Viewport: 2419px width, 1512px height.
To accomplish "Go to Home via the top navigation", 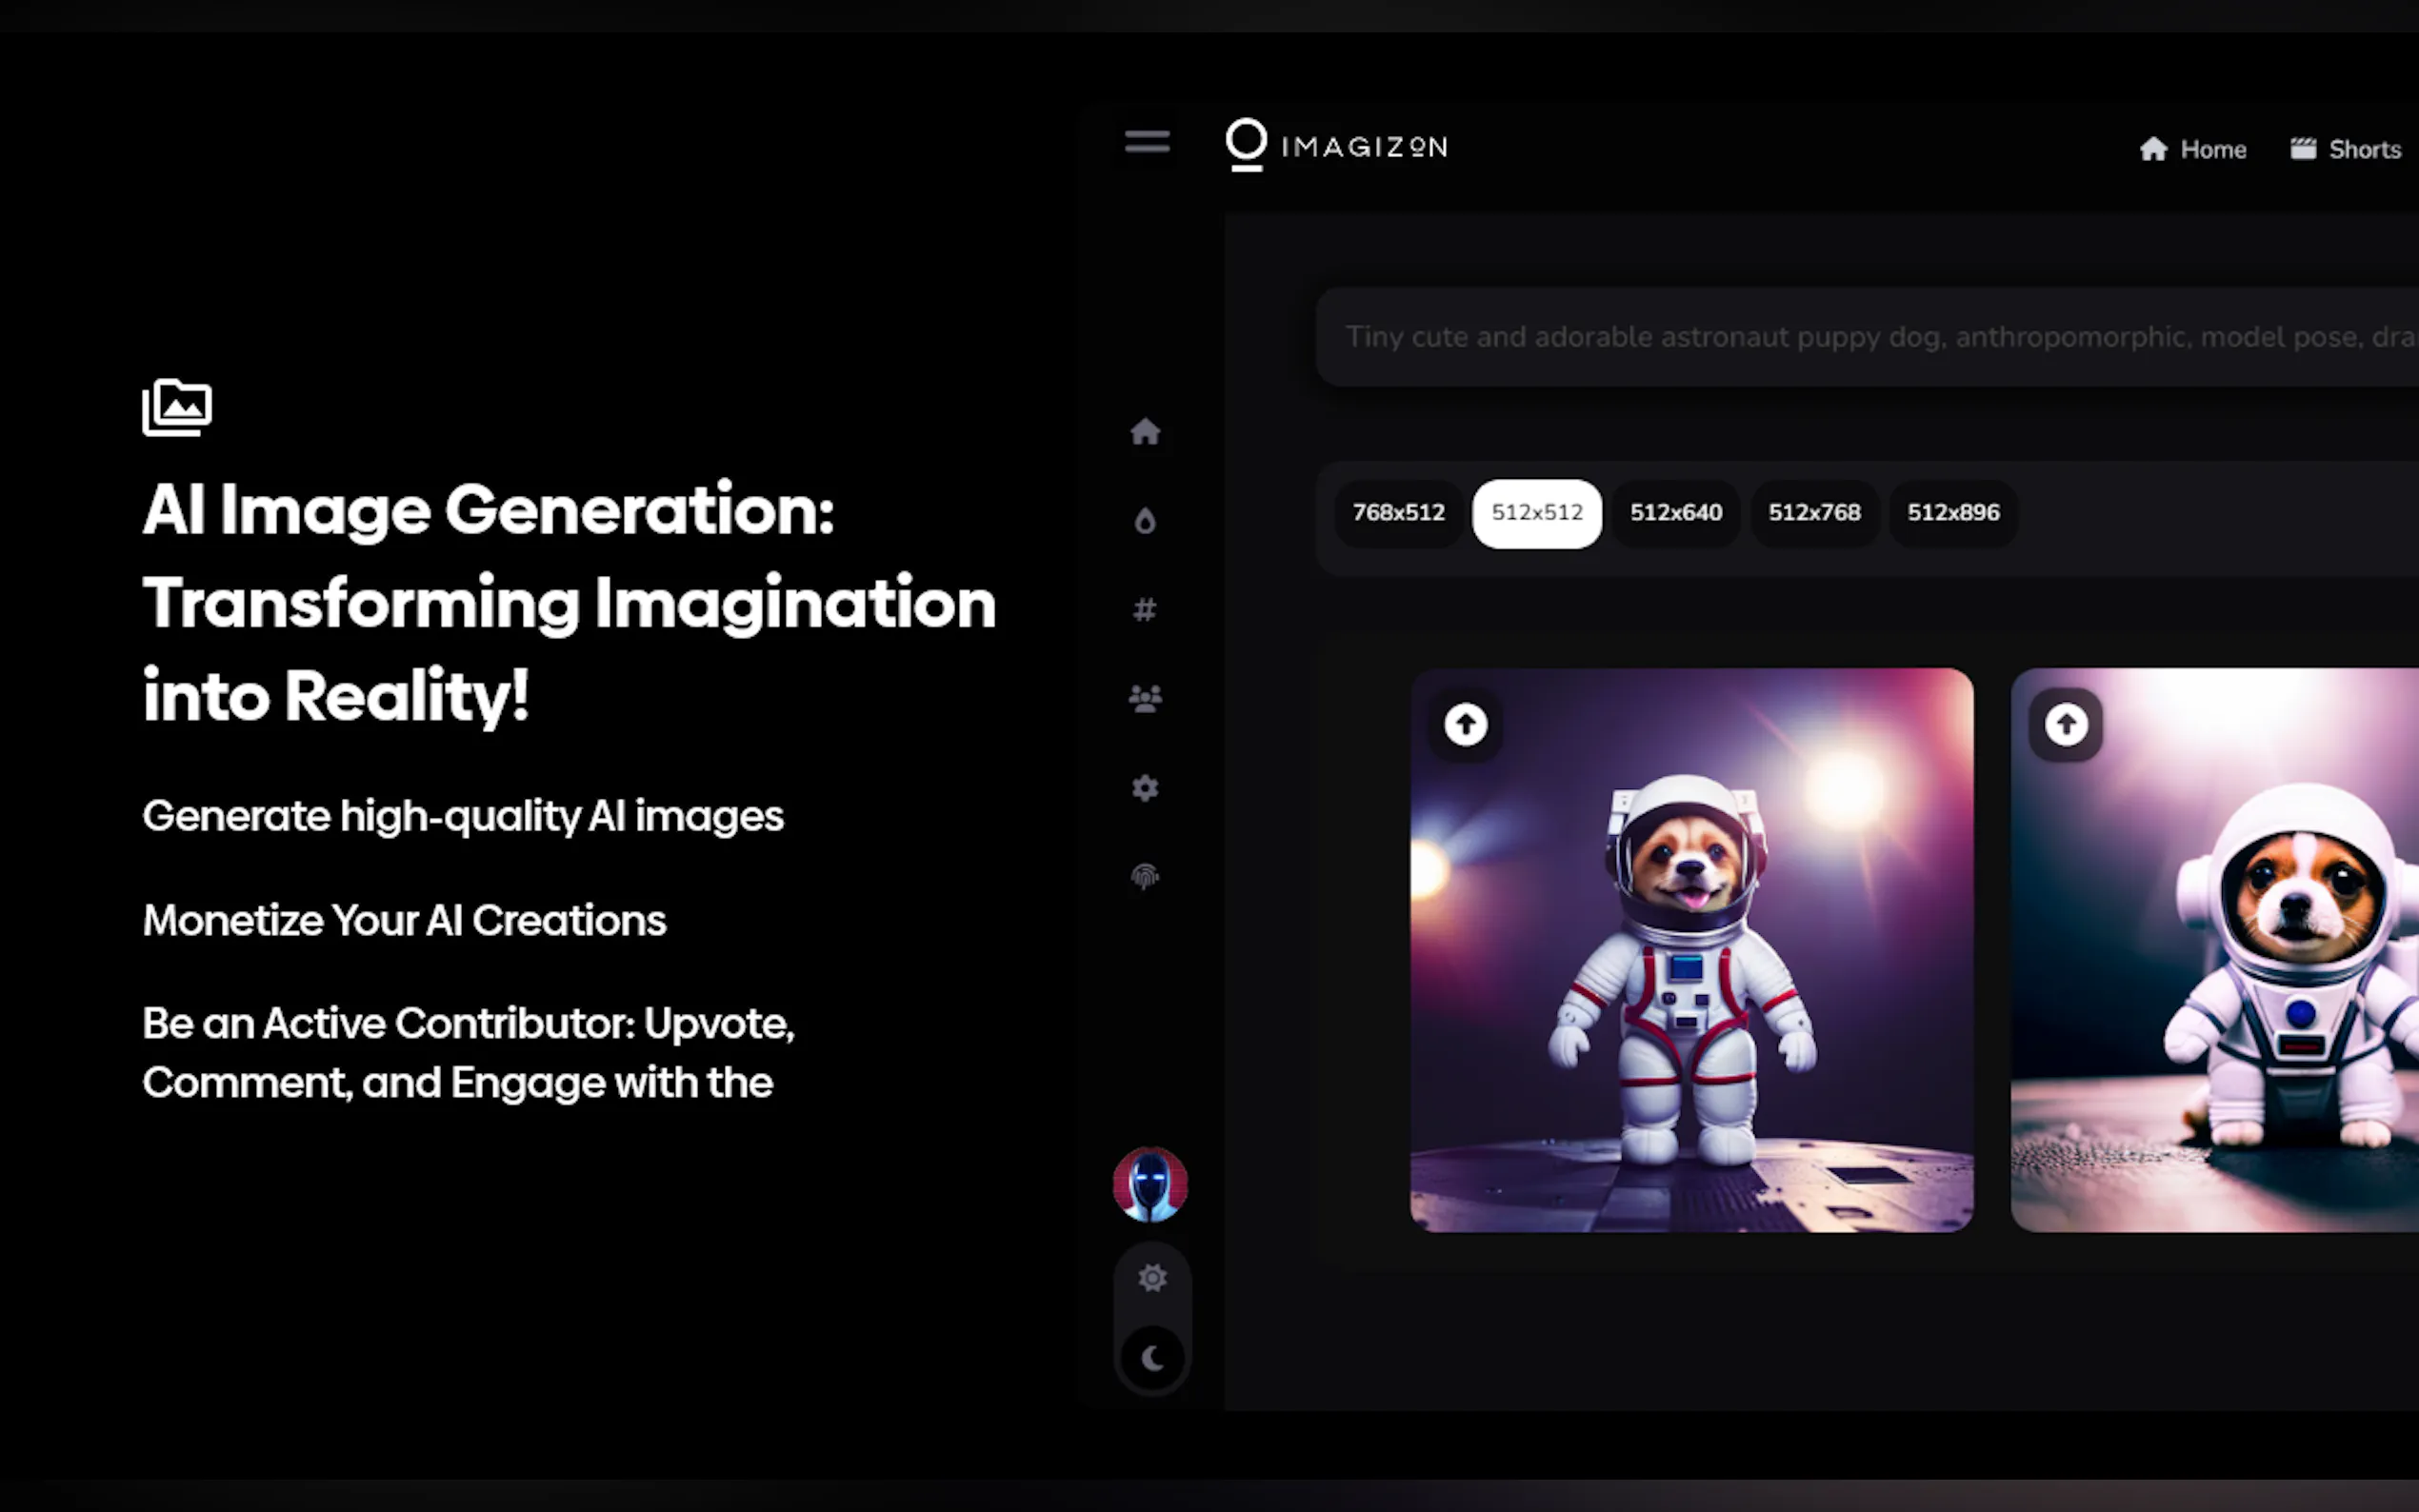I will click(2194, 148).
